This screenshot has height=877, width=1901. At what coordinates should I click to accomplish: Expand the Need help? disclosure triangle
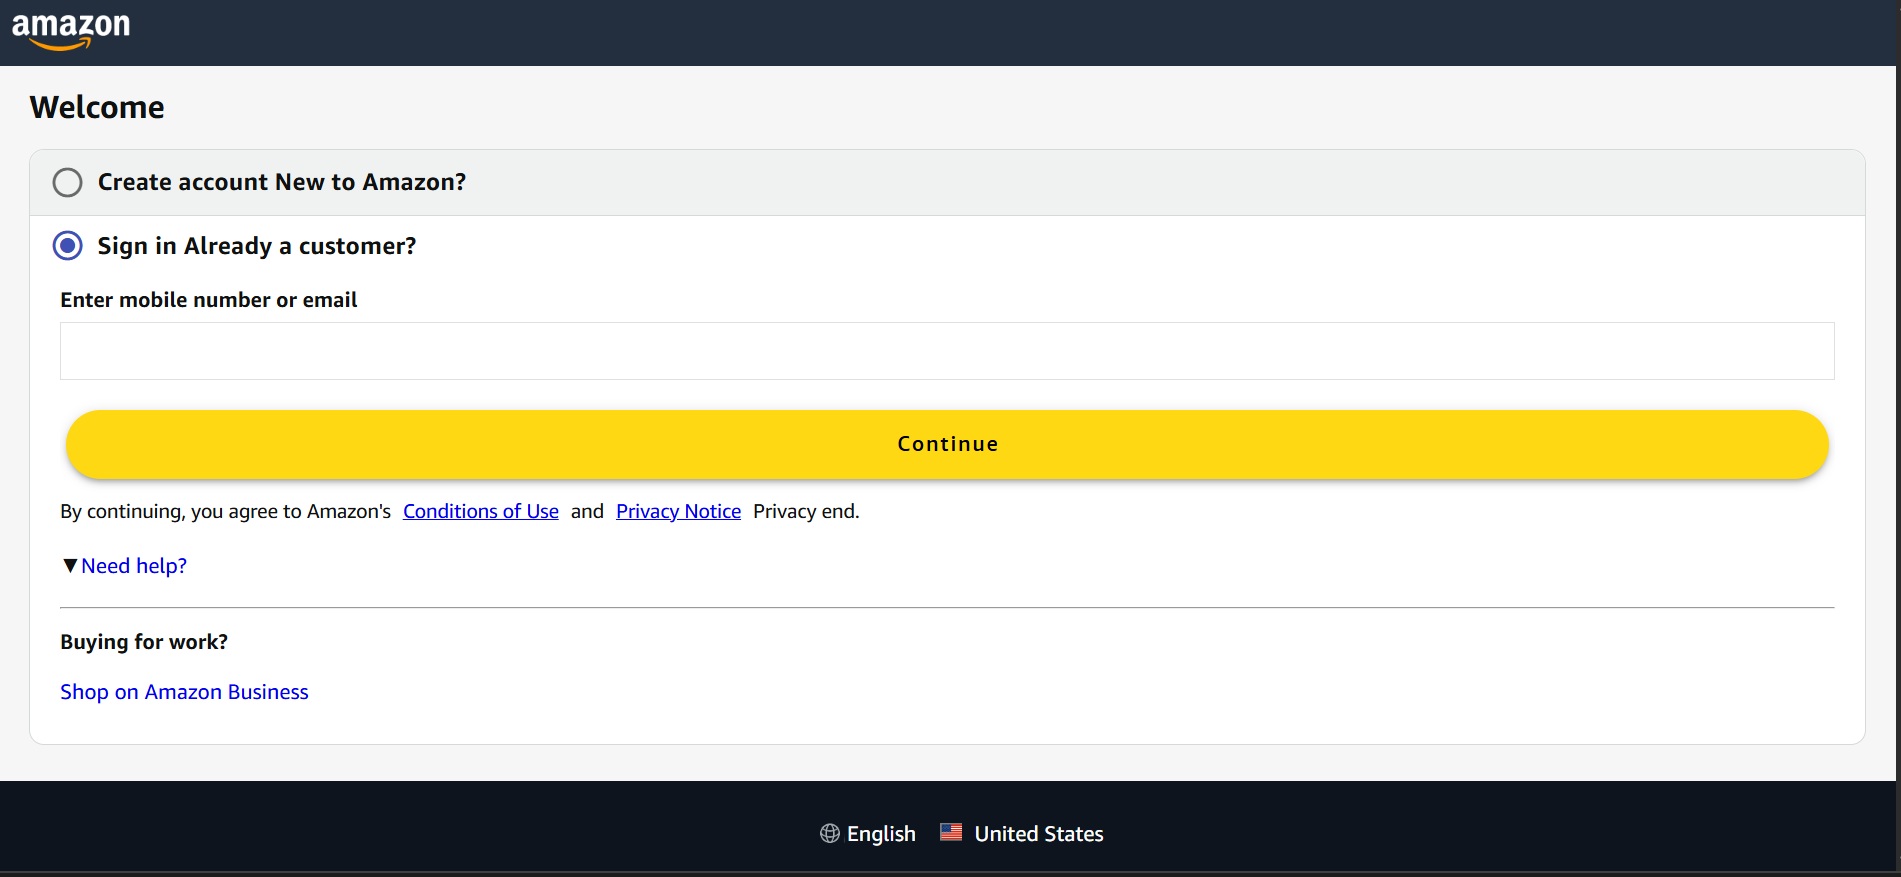pos(70,566)
